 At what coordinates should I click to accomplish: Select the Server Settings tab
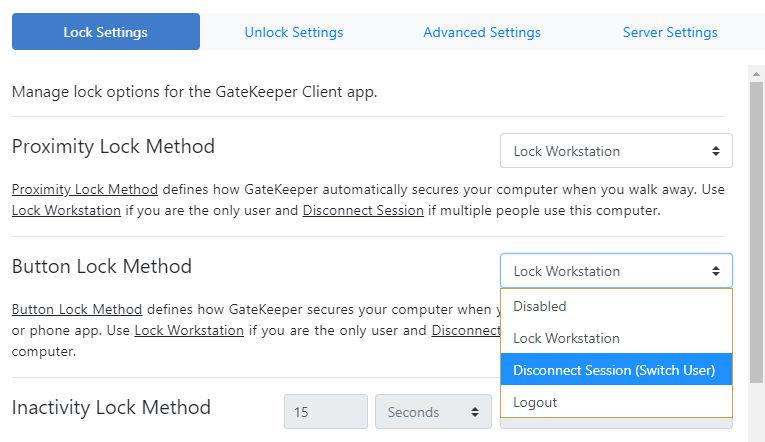[x=669, y=32]
